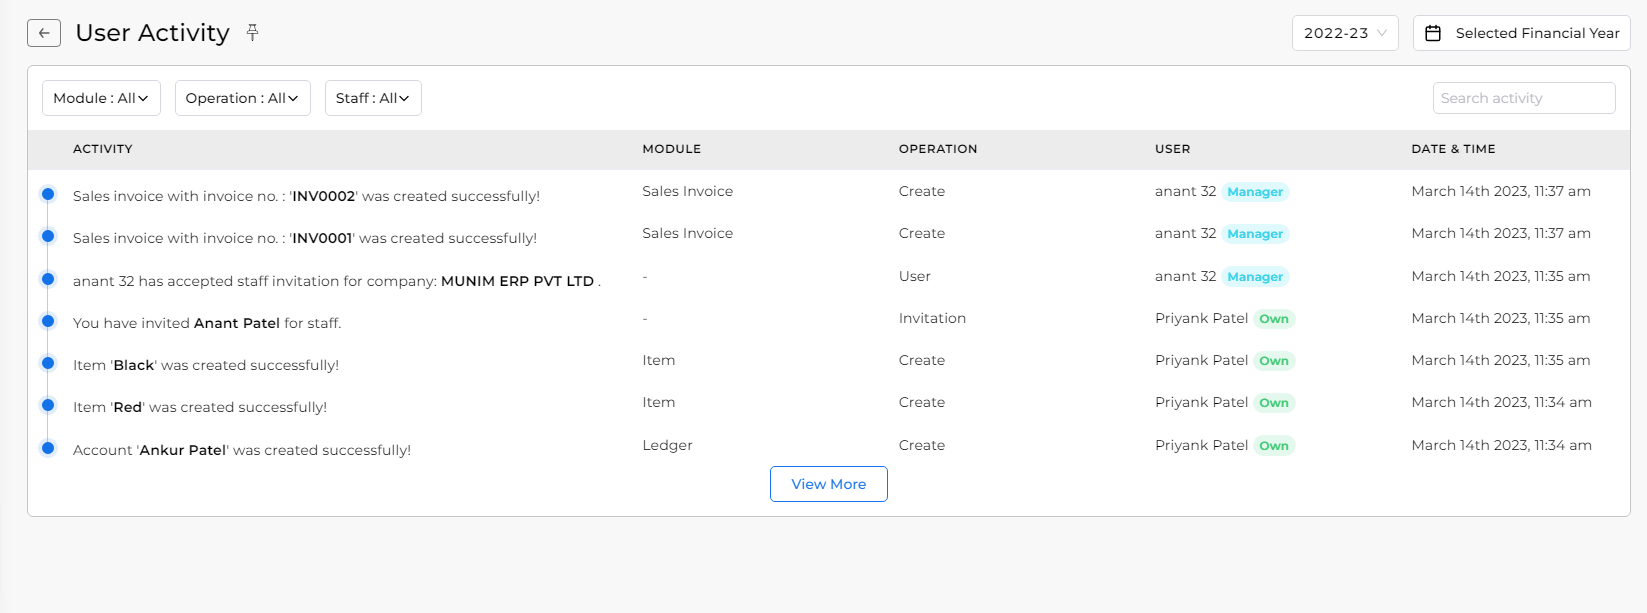
Task: Open the 2022-23 financial year dropdown
Action: 1345,33
